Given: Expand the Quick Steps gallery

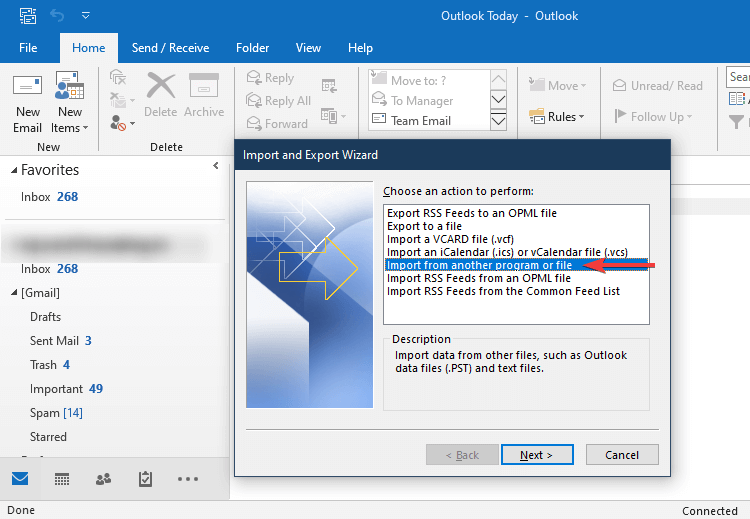Looking at the screenshot, I should tap(498, 121).
